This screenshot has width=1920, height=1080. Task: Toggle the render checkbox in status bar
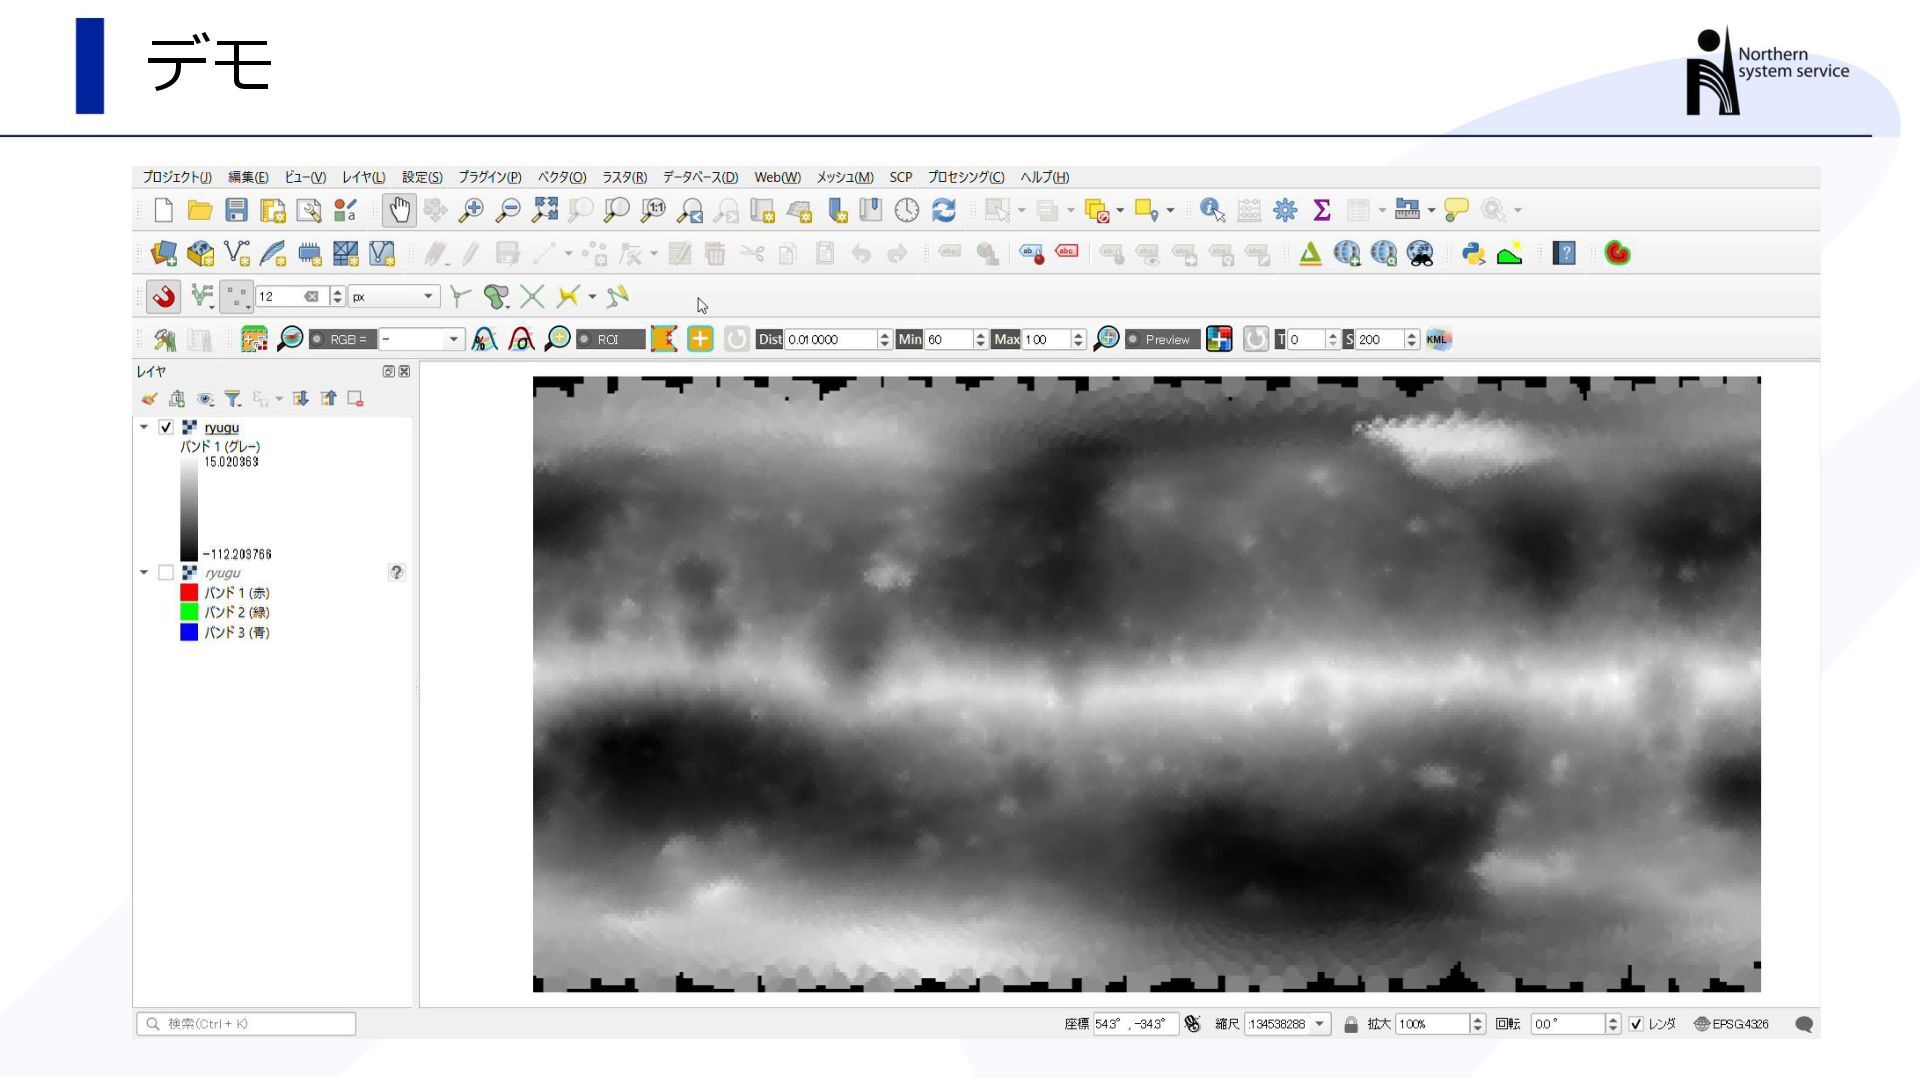point(1636,1024)
